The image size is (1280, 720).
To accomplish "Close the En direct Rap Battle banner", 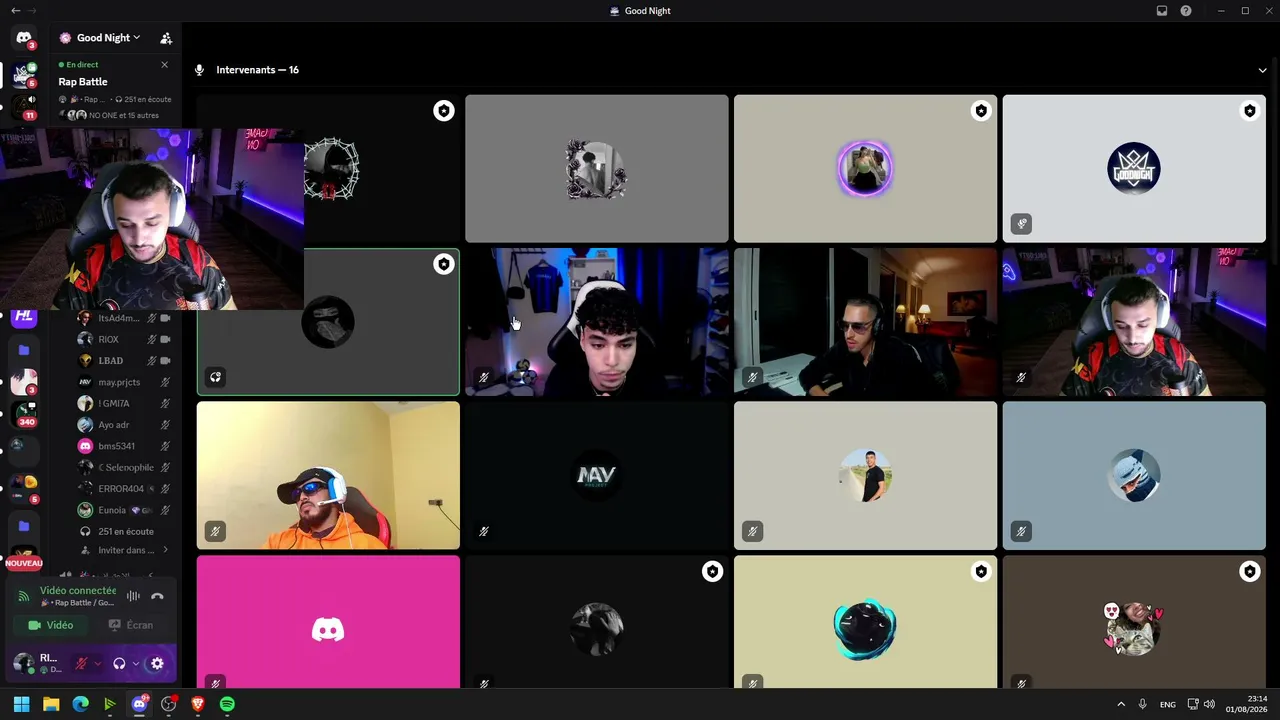I will pos(165,65).
